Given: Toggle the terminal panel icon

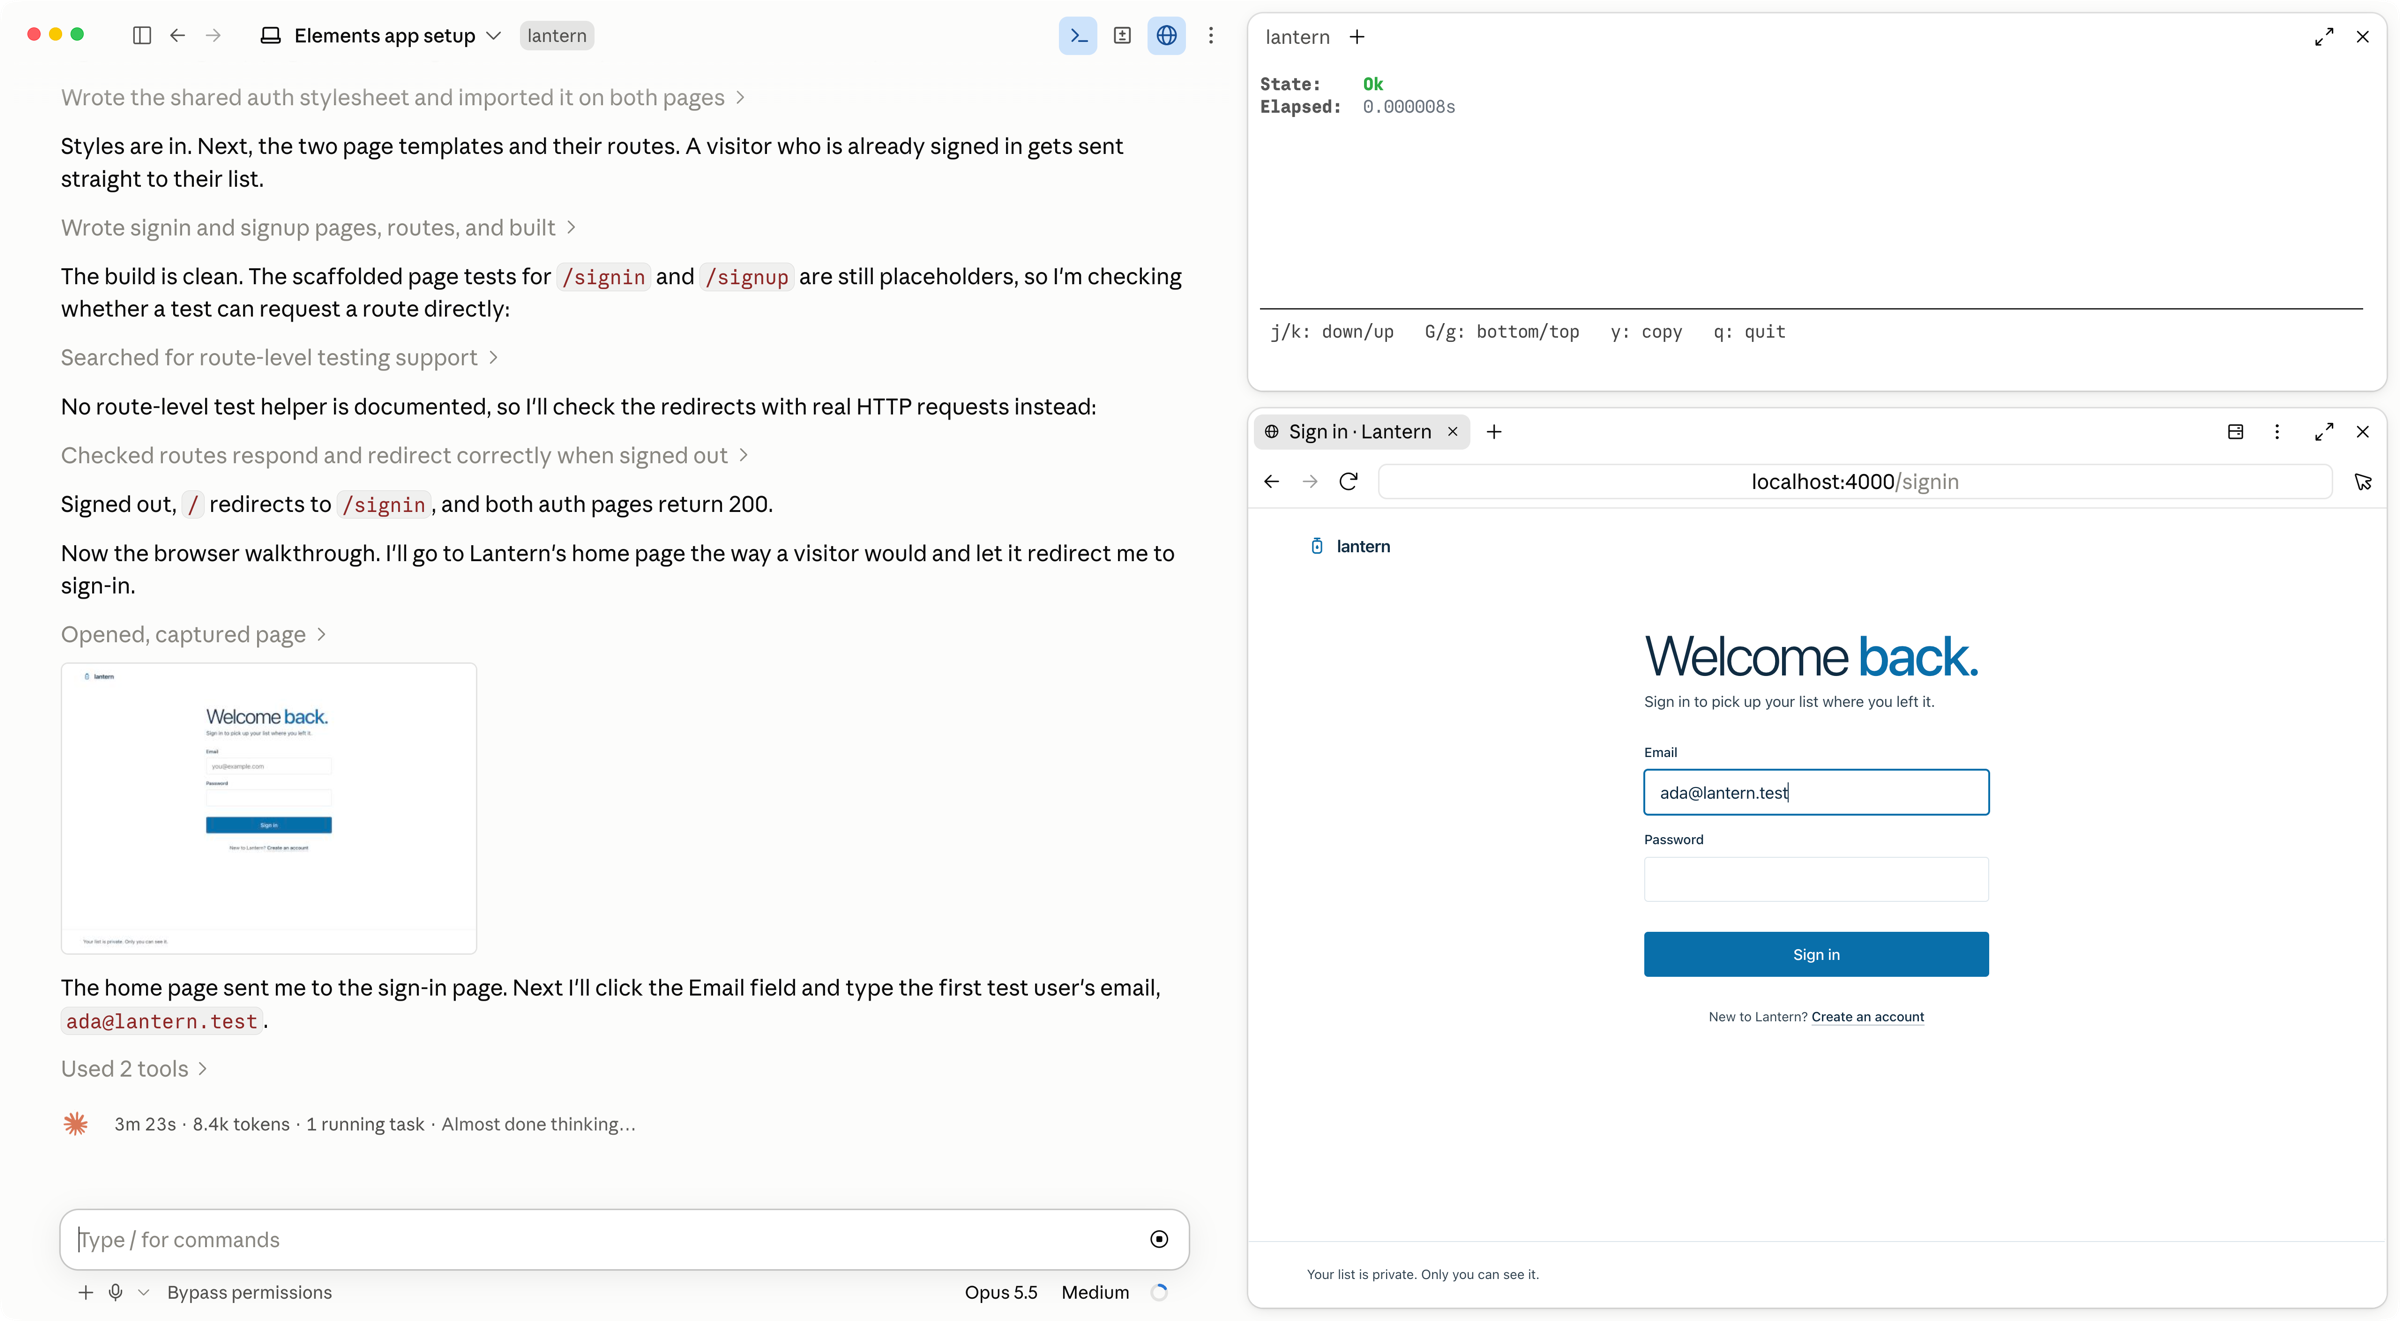Looking at the screenshot, I should tap(1078, 36).
